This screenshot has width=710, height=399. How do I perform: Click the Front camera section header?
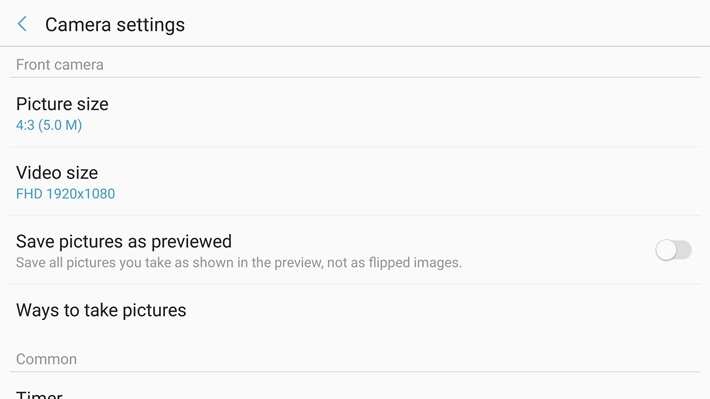(x=60, y=65)
